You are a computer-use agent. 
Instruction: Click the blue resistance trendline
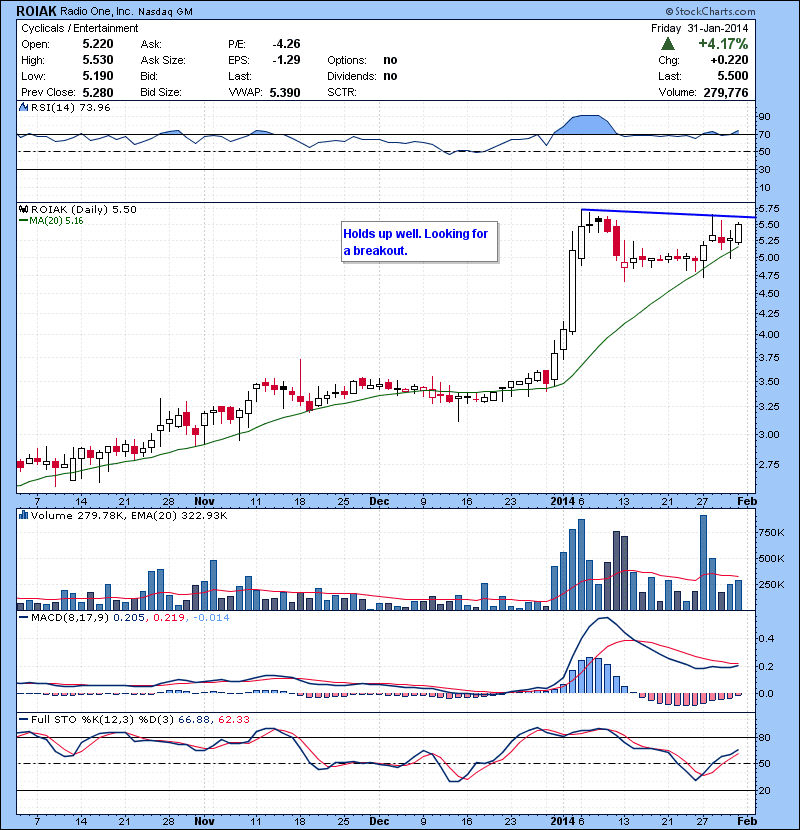pos(668,213)
